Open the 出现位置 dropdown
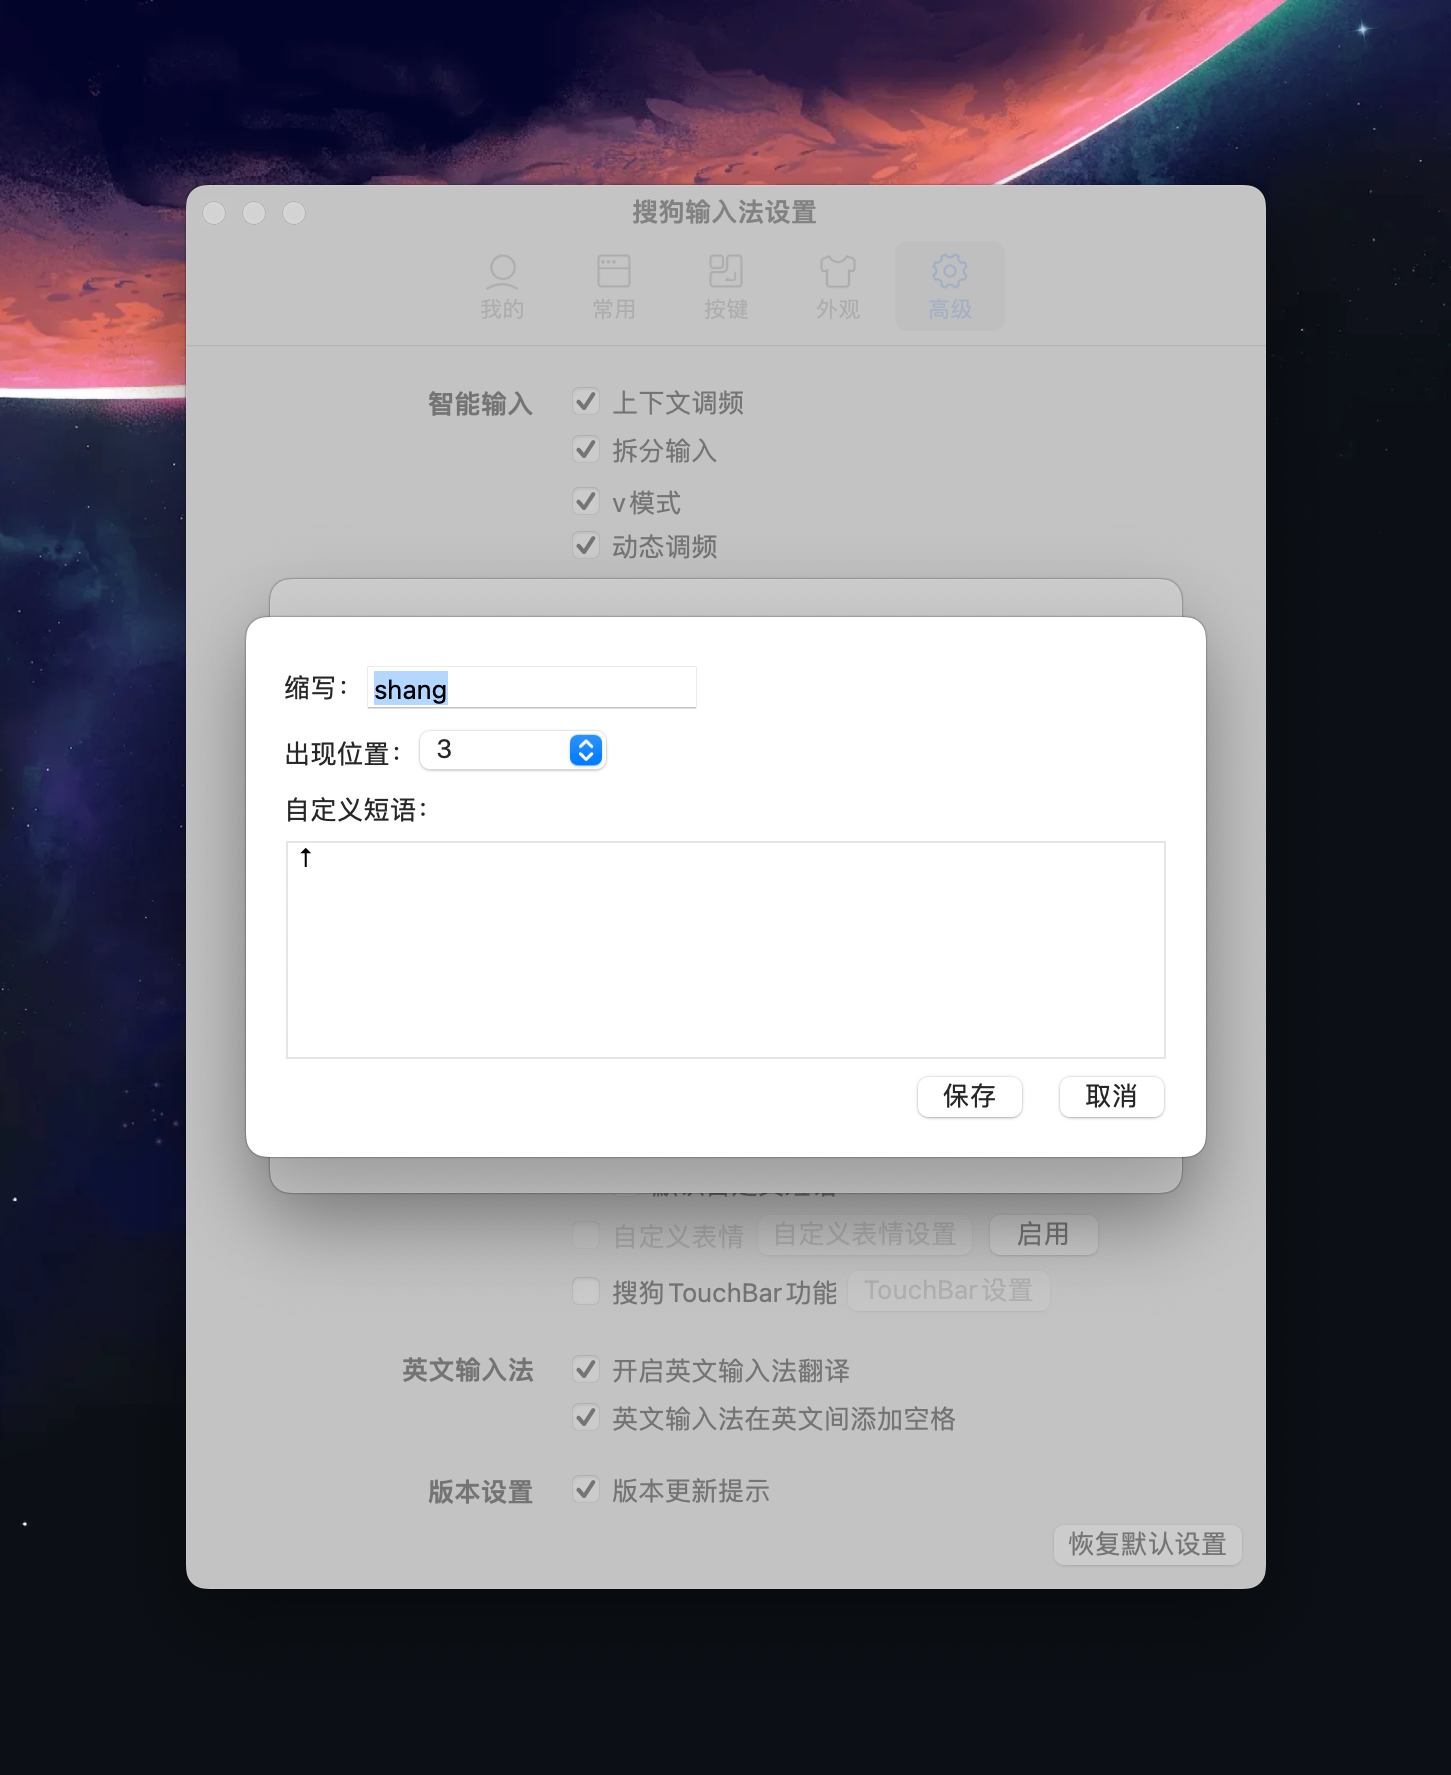1451x1775 pixels. 513,750
